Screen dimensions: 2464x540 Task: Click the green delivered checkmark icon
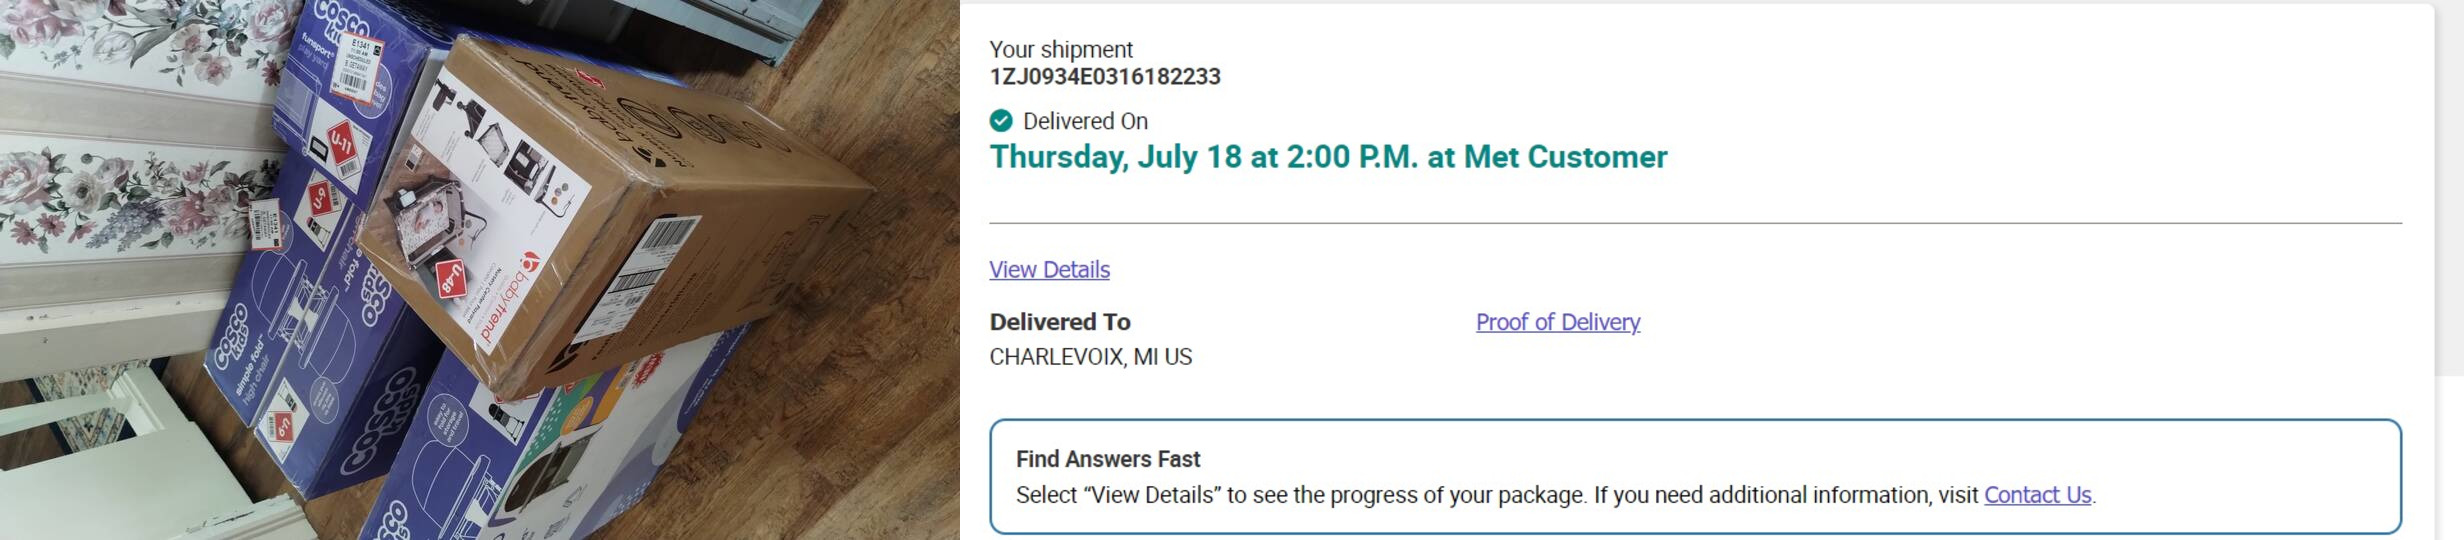click(1001, 121)
